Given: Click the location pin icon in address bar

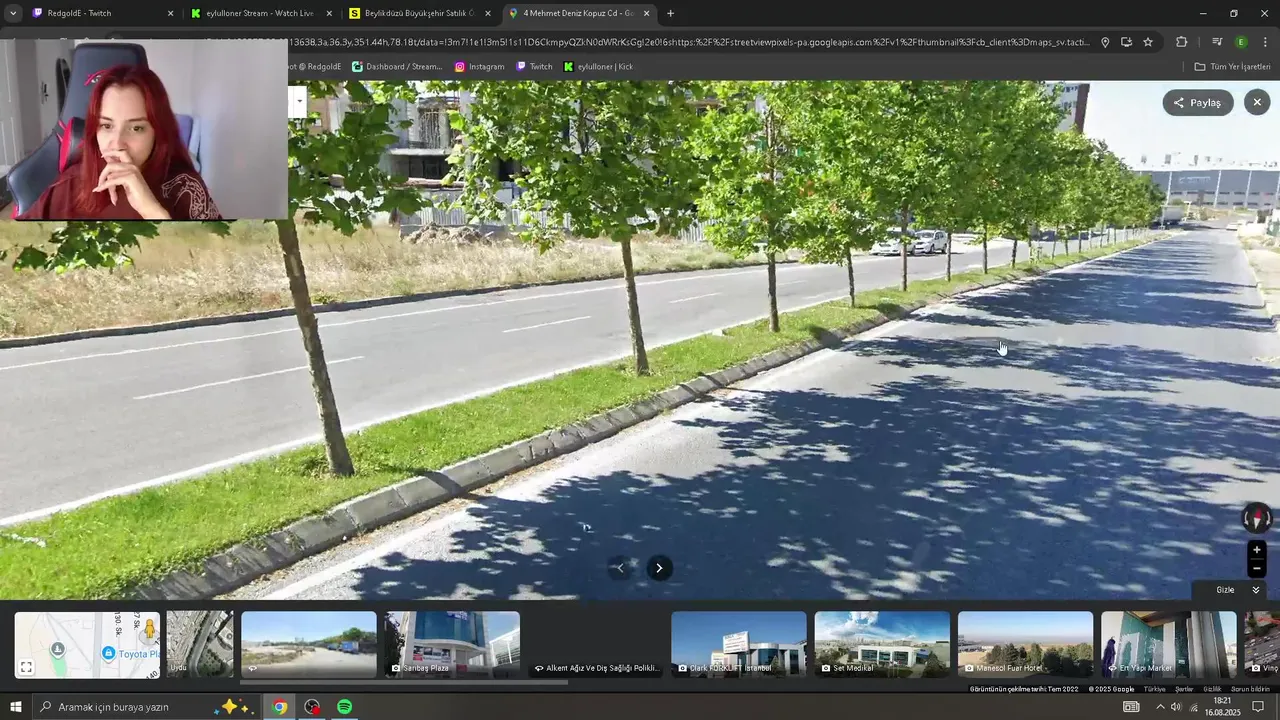Looking at the screenshot, I should pos(1105,42).
